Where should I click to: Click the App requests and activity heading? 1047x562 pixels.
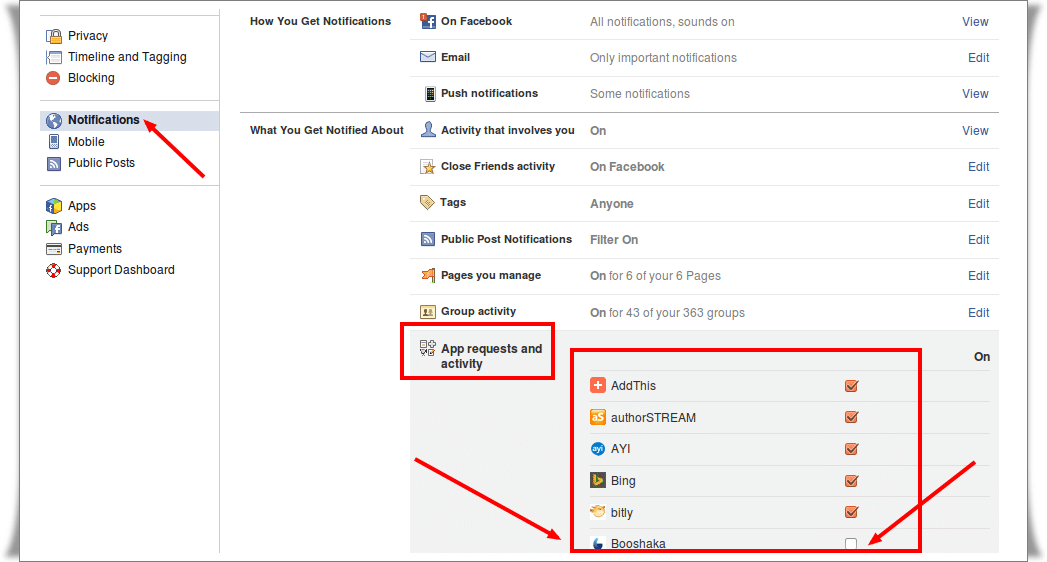click(491, 356)
